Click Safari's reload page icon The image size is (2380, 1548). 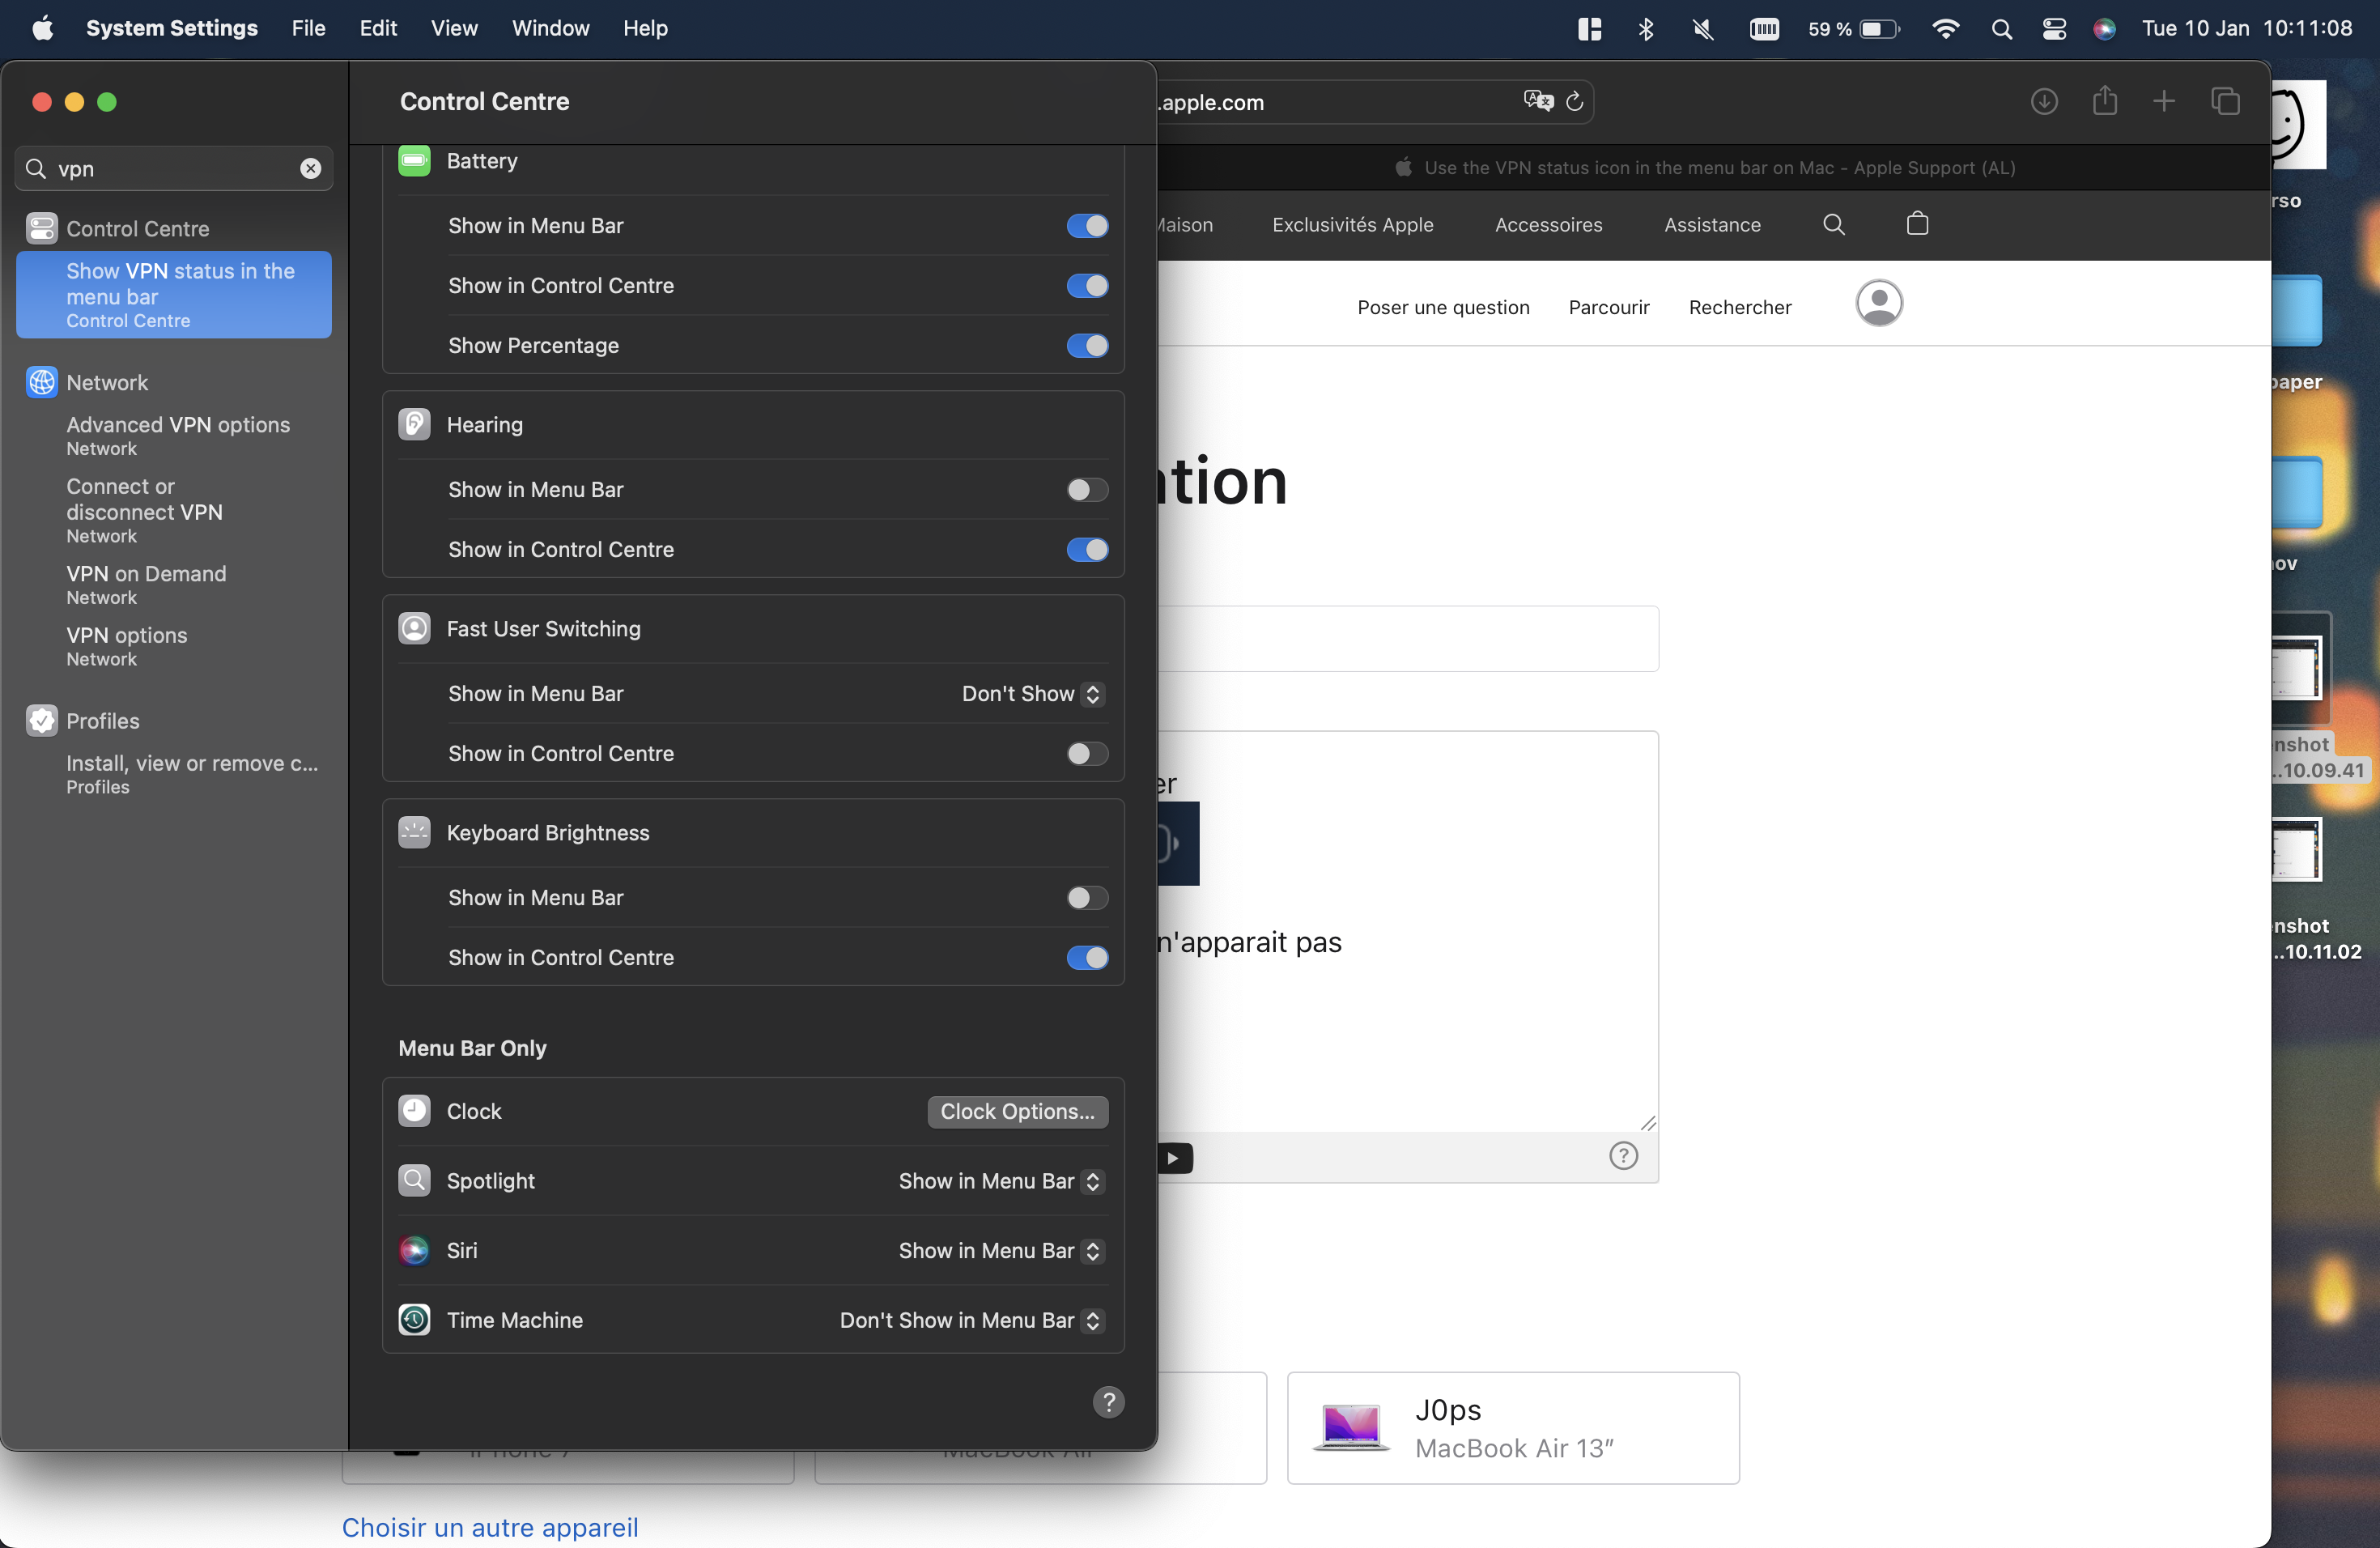pos(1574,101)
